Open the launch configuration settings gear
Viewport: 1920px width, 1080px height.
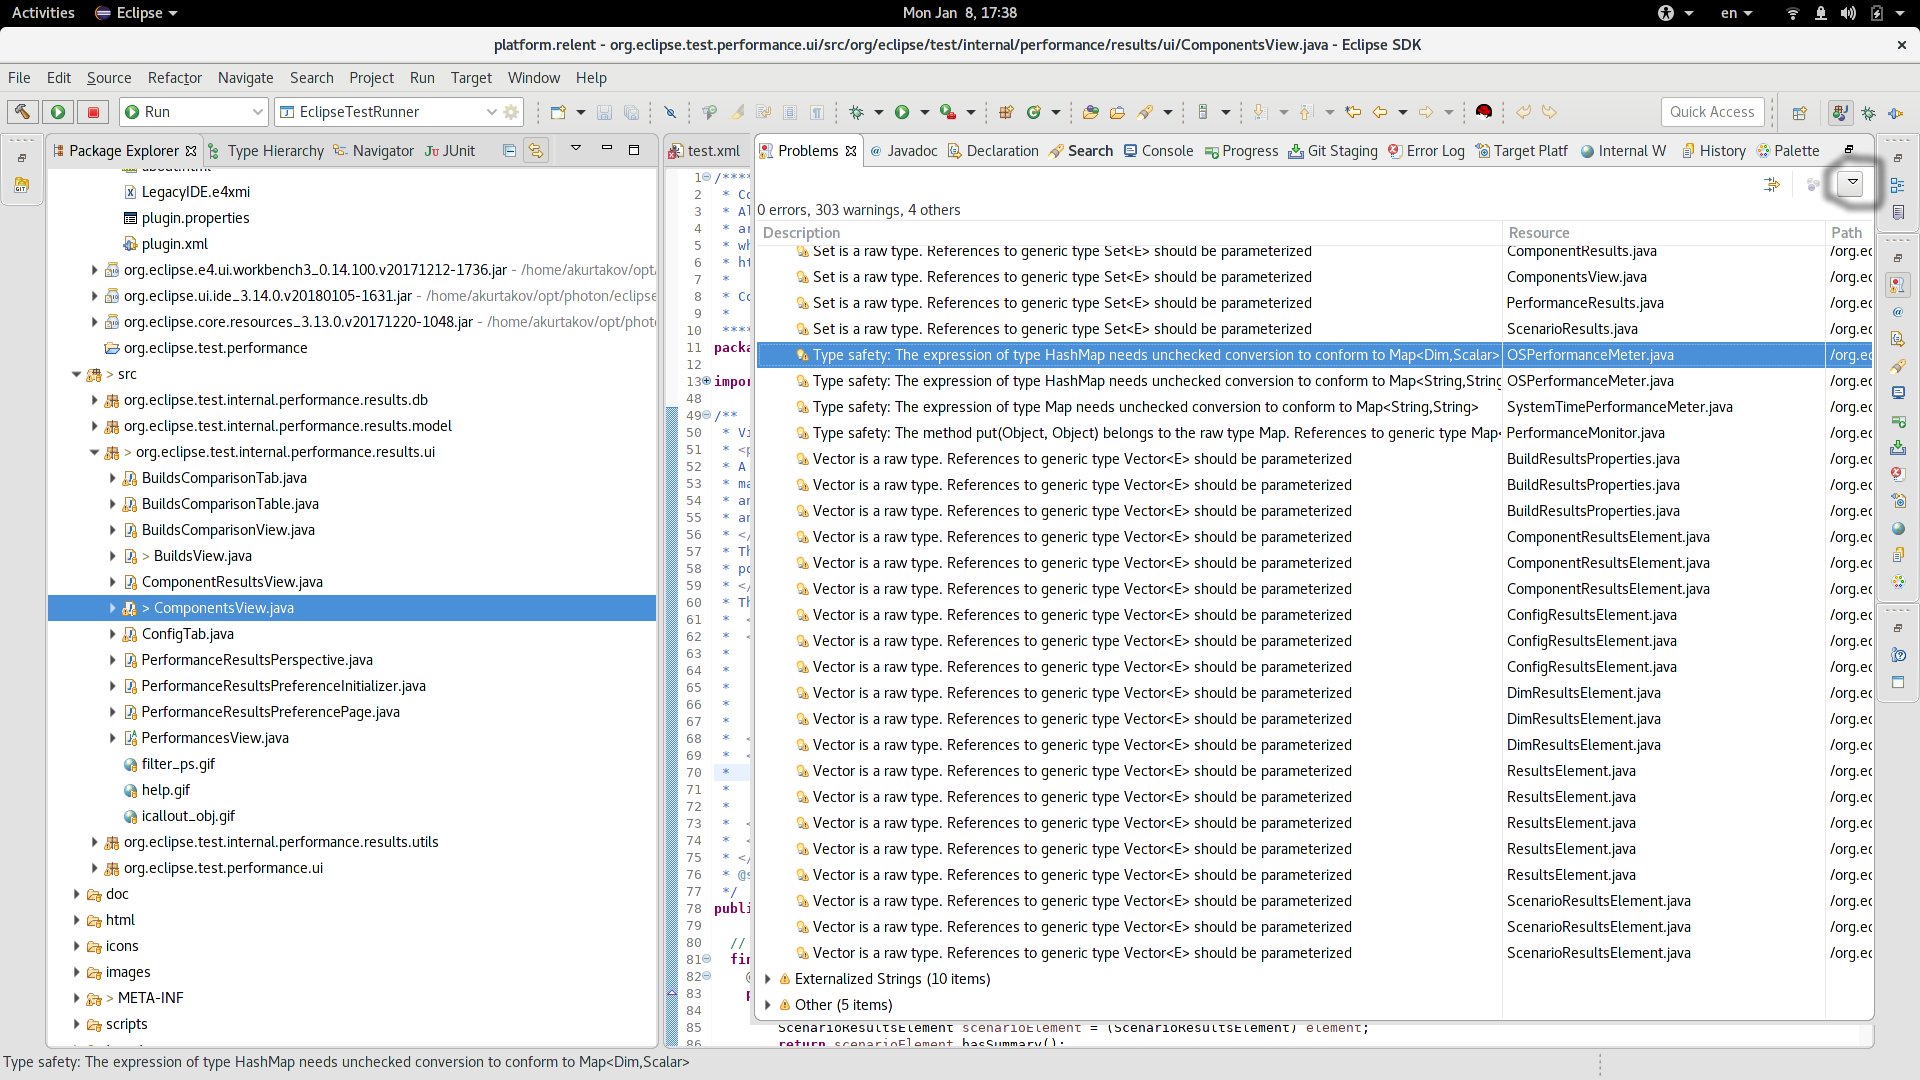tap(511, 112)
